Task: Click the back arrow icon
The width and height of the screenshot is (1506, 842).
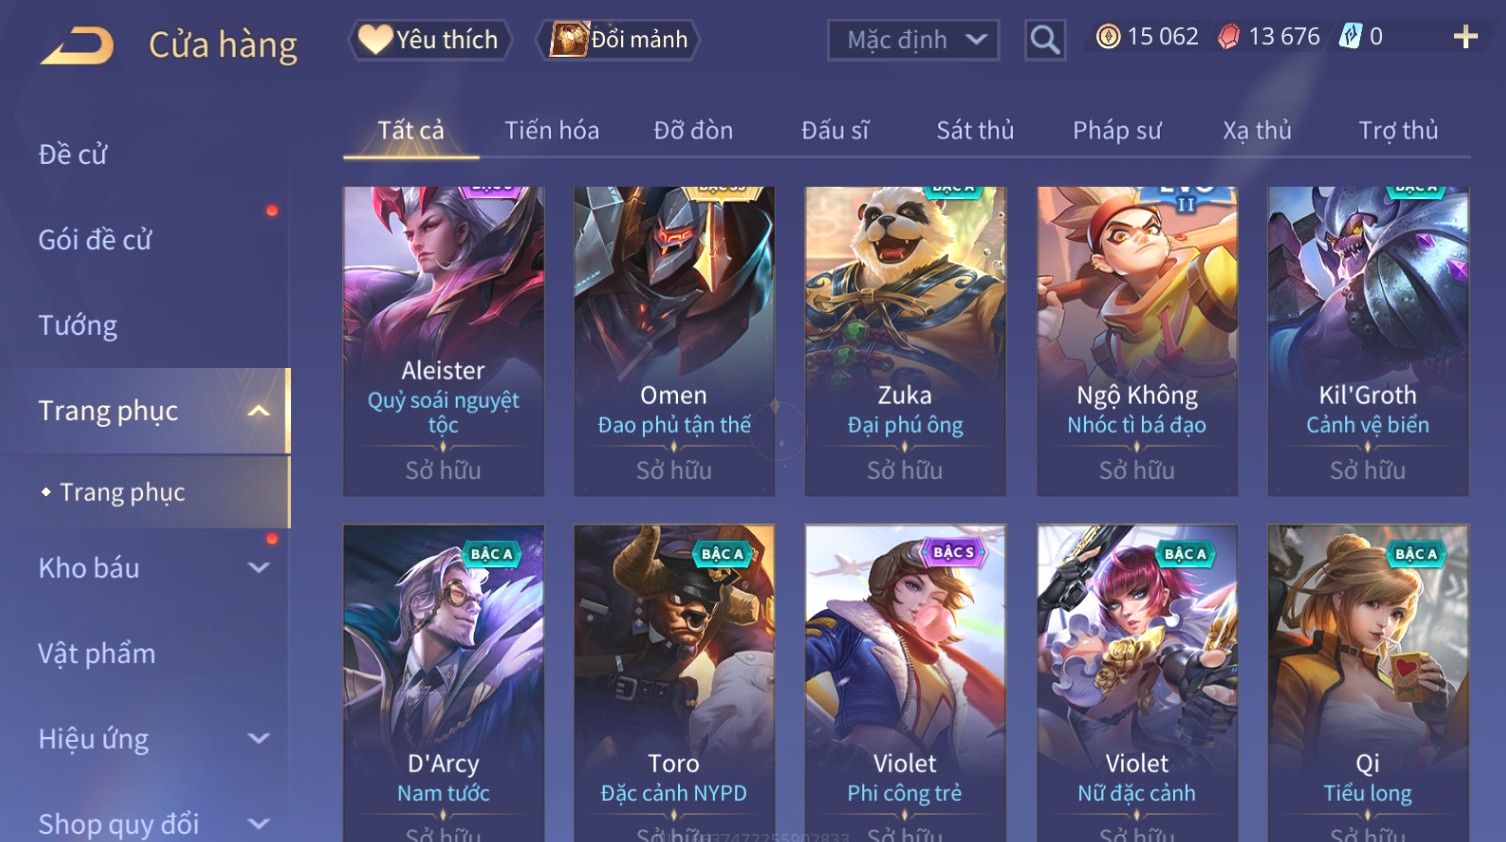Action: click(x=77, y=46)
